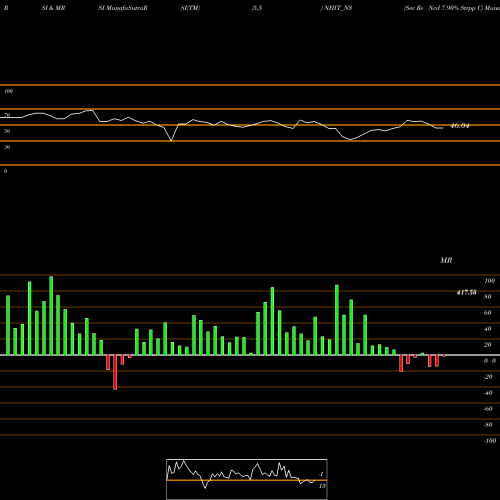Click the RSI line's lowest dip point
The width and height of the screenshot is (500, 500).
171,141
